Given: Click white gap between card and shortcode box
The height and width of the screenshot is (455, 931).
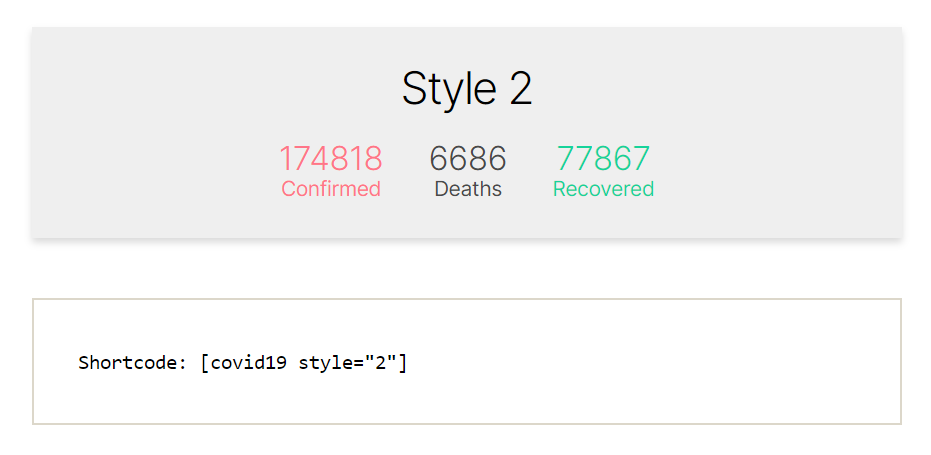Looking at the screenshot, I should tap(466, 270).
